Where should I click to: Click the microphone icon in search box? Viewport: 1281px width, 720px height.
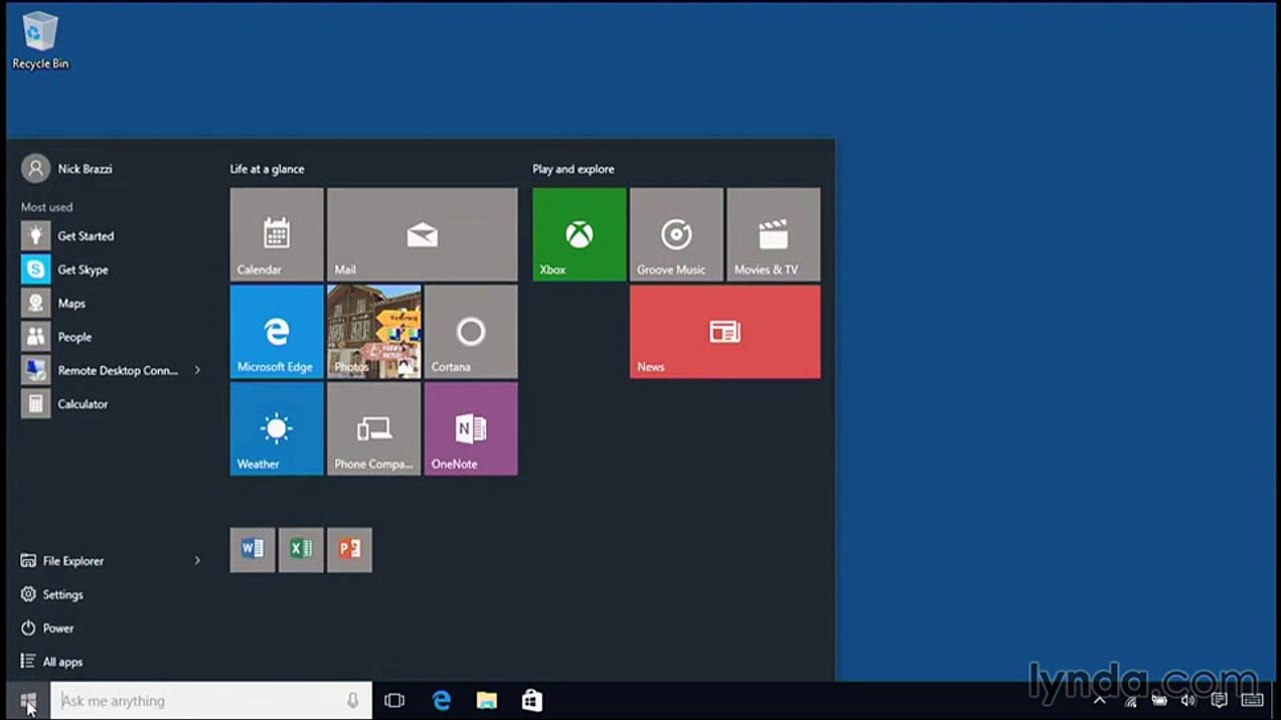click(x=353, y=701)
